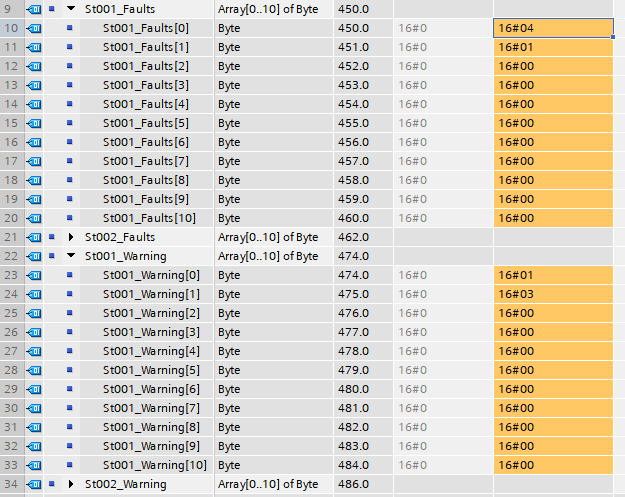
Task: Click tag icon on row 9
Action: pos(34,9)
